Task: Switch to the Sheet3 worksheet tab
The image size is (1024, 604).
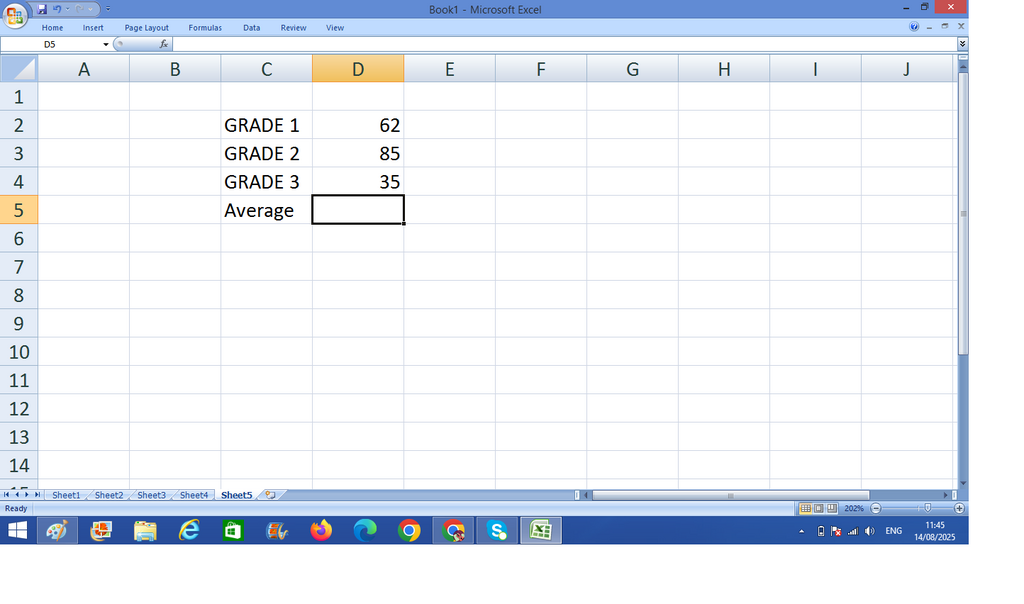Action: coord(152,495)
